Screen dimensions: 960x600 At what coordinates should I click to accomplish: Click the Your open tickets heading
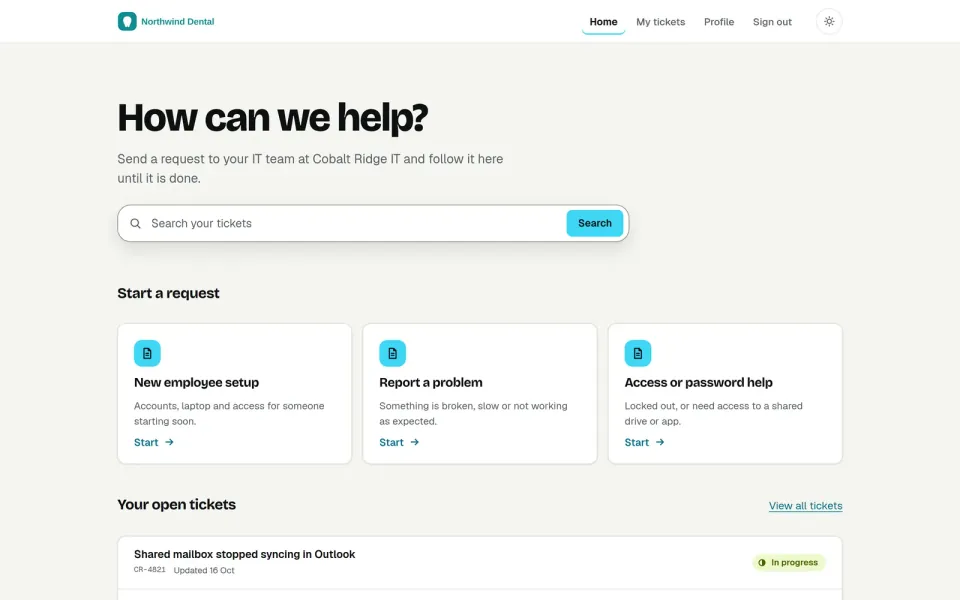click(176, 504)
